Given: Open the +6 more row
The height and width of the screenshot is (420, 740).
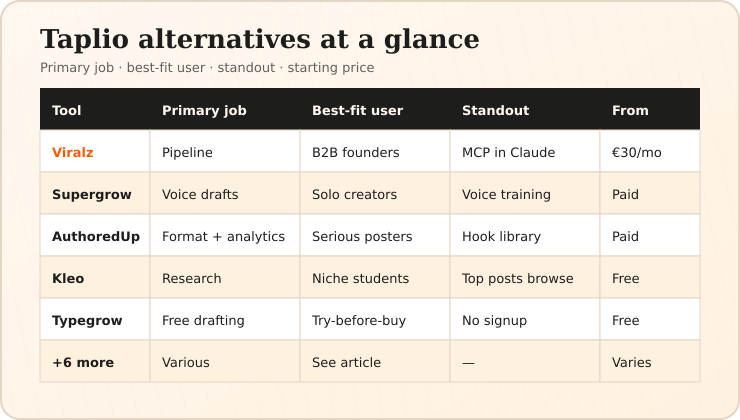Looking at the screenshot, I should click(x=370, y=362).
